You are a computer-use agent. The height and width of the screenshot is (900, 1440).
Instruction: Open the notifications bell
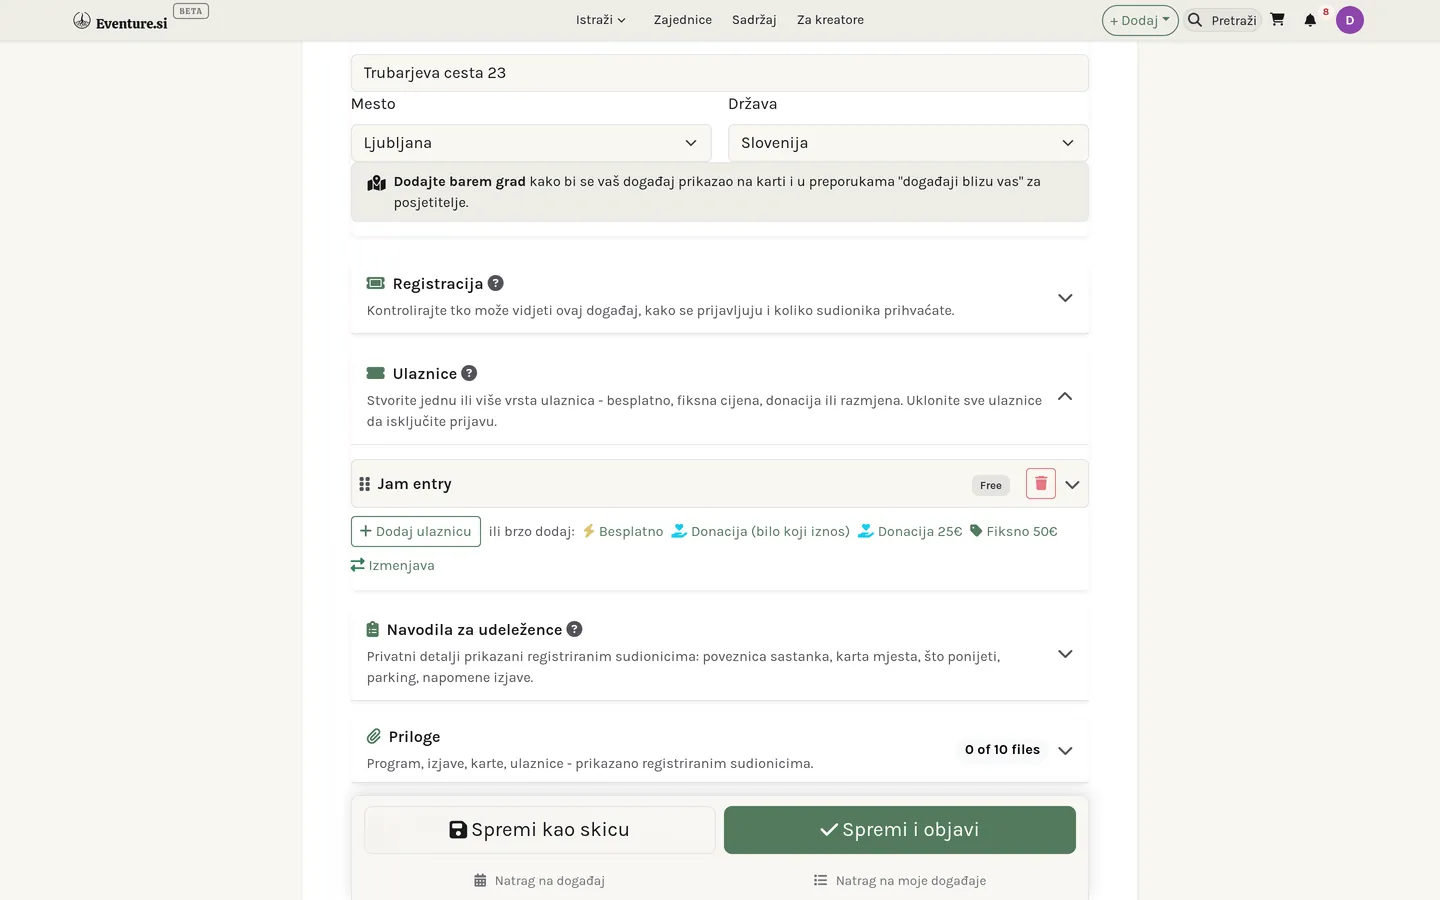pyautogui.click(x=1310, y=20)
